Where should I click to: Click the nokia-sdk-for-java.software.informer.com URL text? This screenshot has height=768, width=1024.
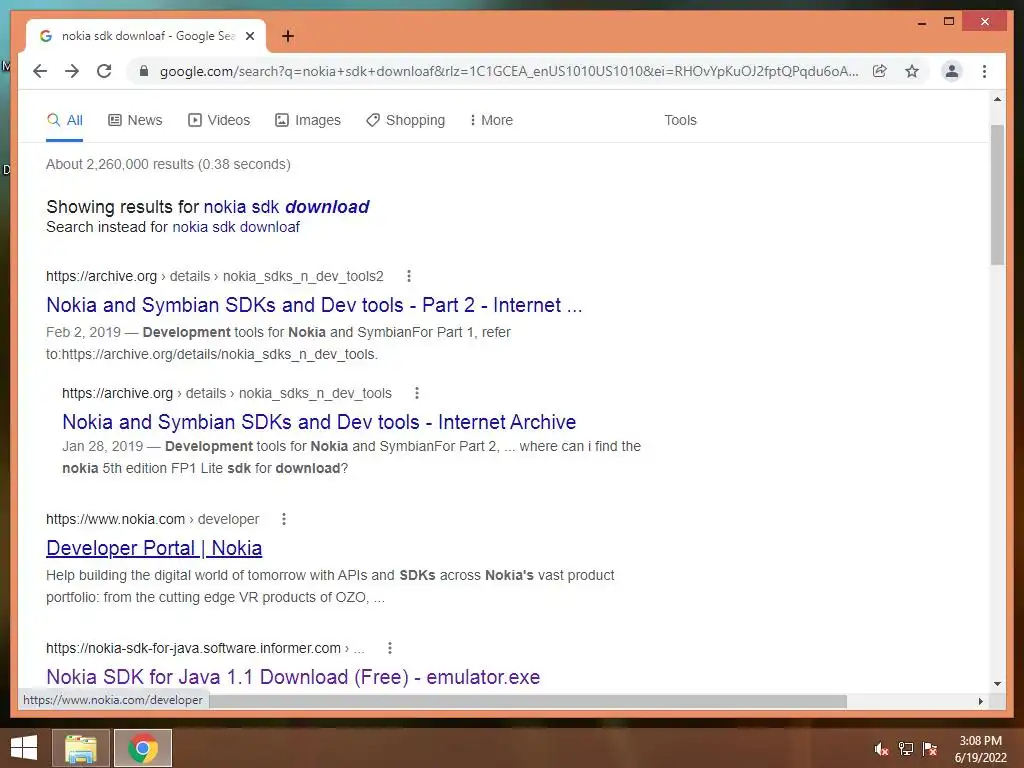[x=205, y=648]
